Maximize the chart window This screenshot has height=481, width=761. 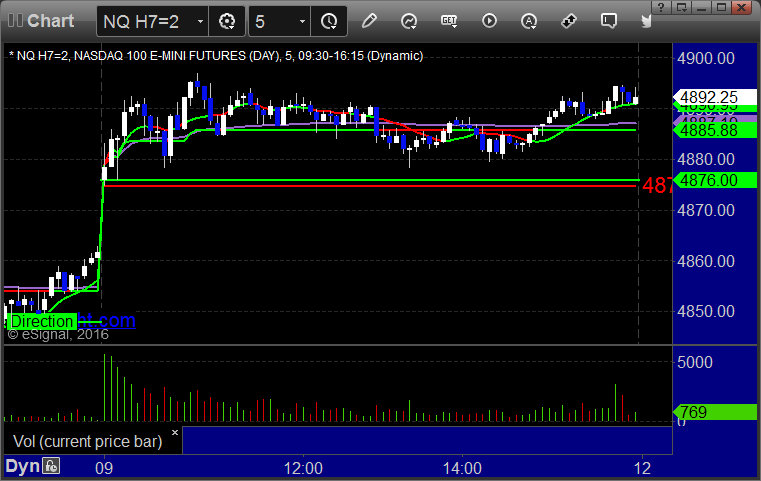click(722, 7)
